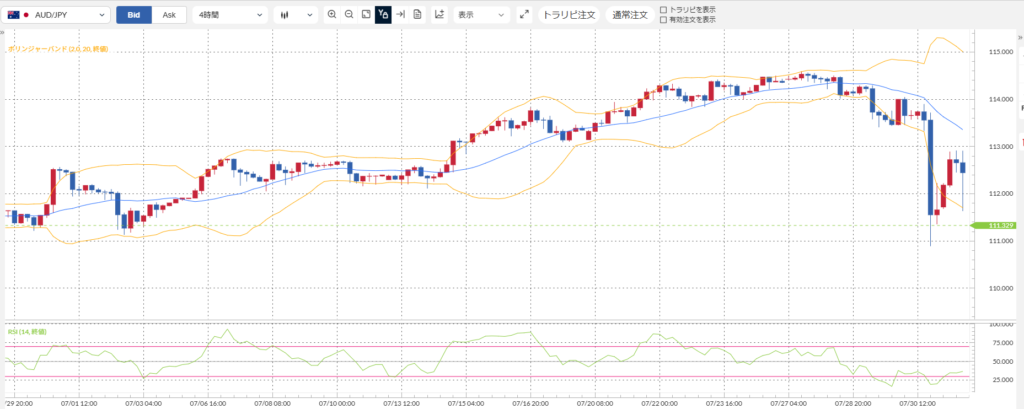Expand right panel with double-chevron

[1021, 39]
